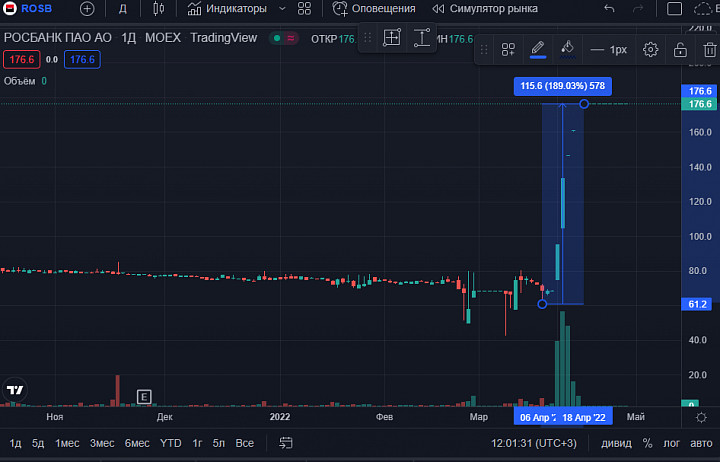This screenshot has height=462, width=720.
Task: Set the range to 5д
Action: point(38,443)
